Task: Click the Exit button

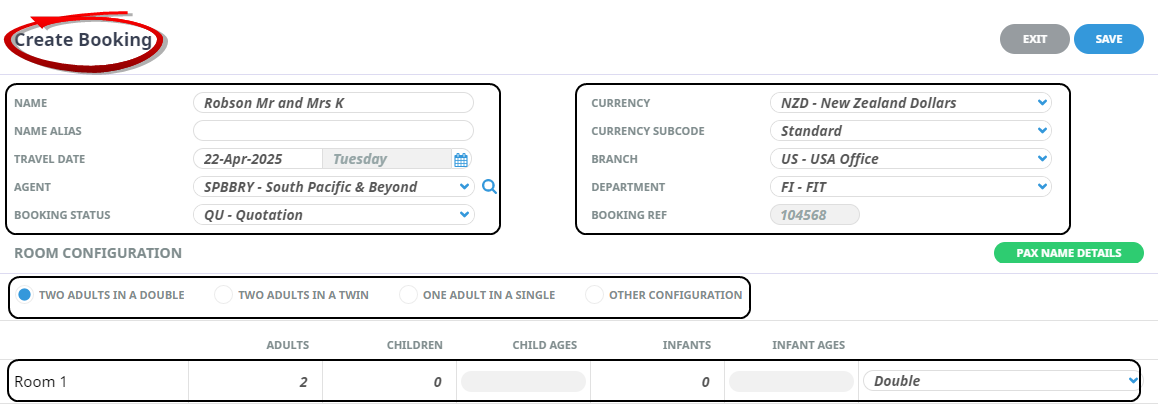Action: [x=1034, y=39]
